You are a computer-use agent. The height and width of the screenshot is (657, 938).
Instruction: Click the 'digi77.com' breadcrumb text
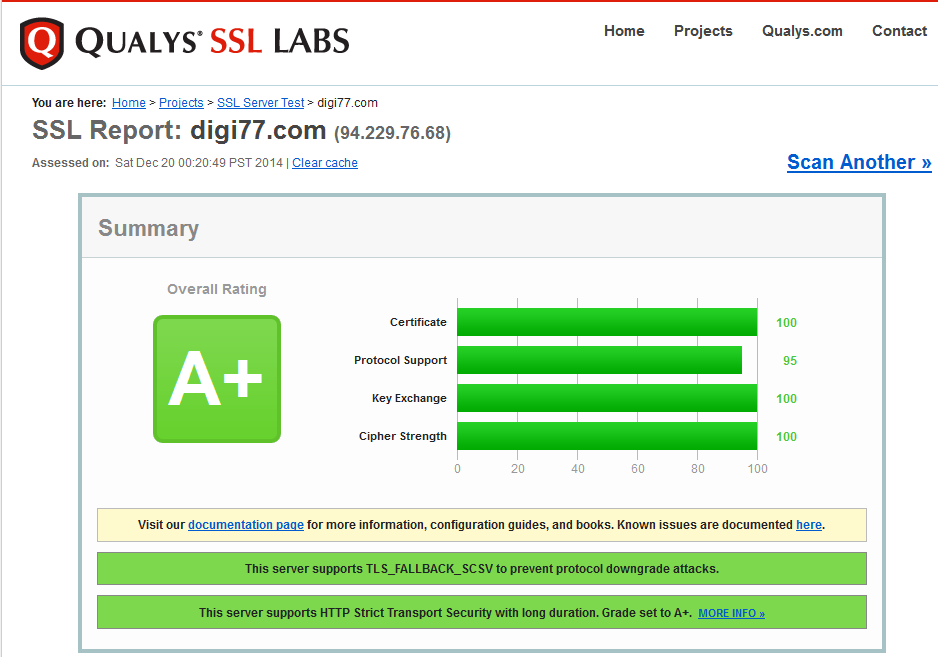[x=348, y=103]
